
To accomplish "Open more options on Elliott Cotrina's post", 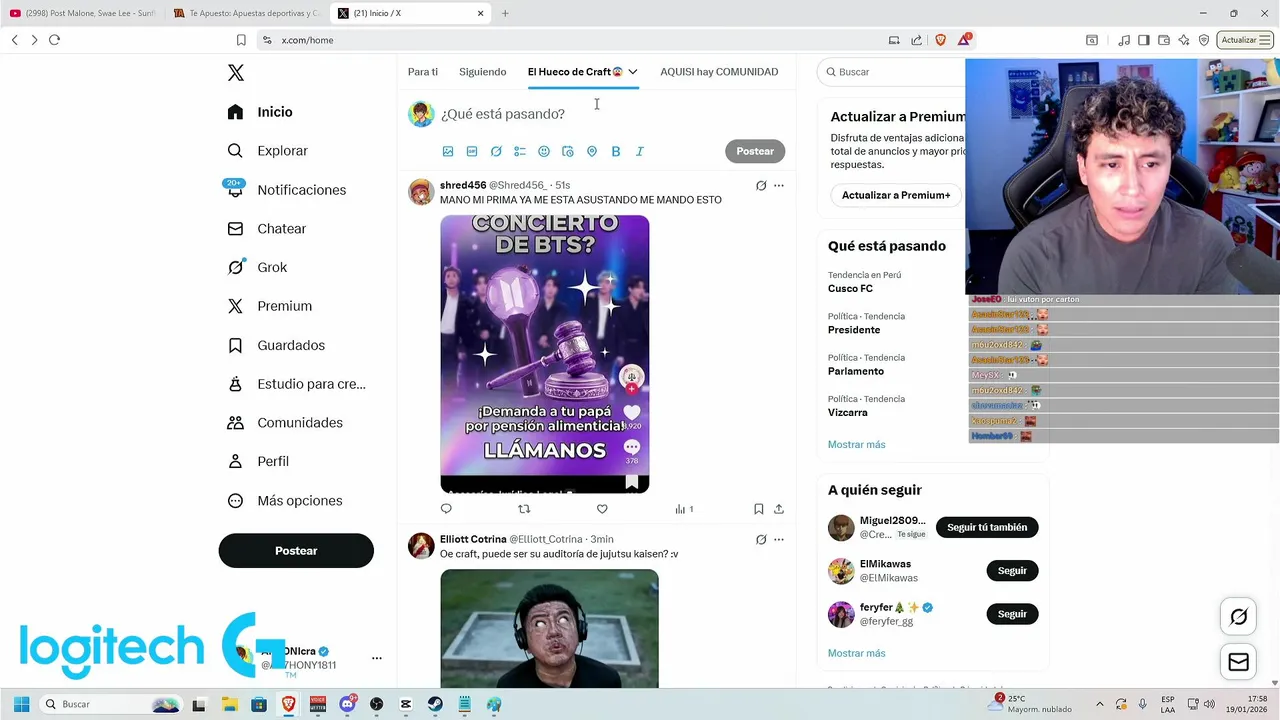I will [779, 539].
